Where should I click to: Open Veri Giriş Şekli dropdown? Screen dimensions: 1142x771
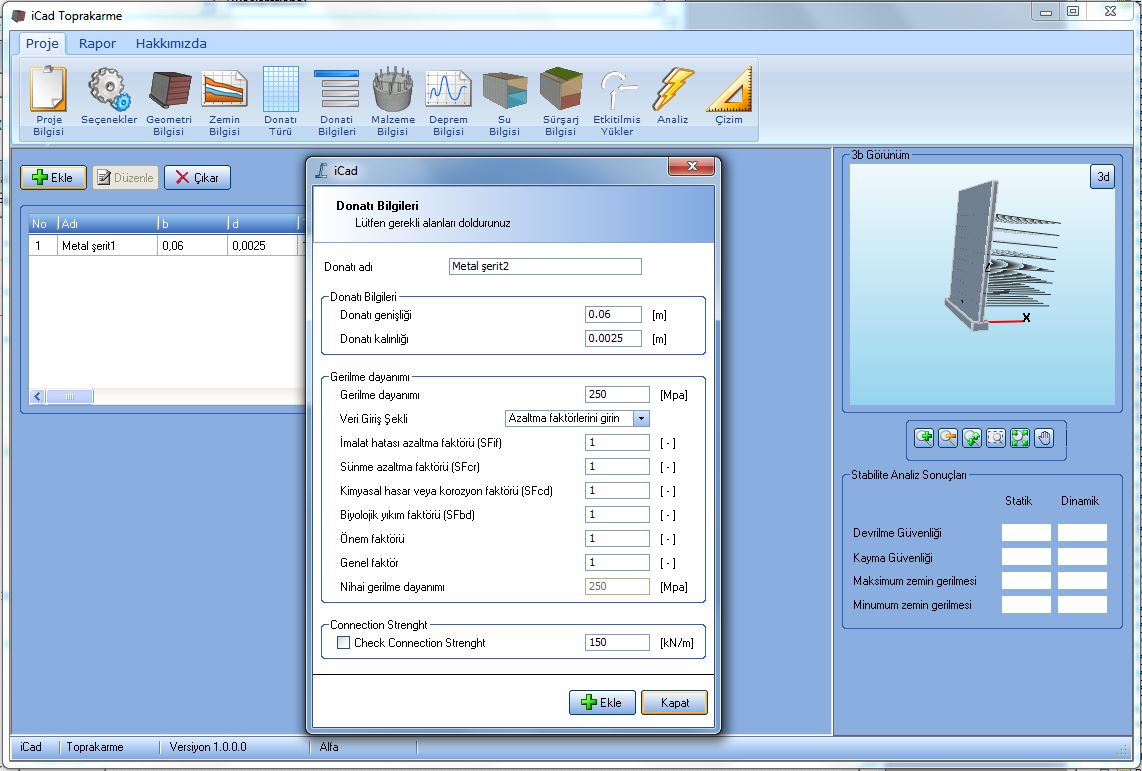[x=641, y=418]
